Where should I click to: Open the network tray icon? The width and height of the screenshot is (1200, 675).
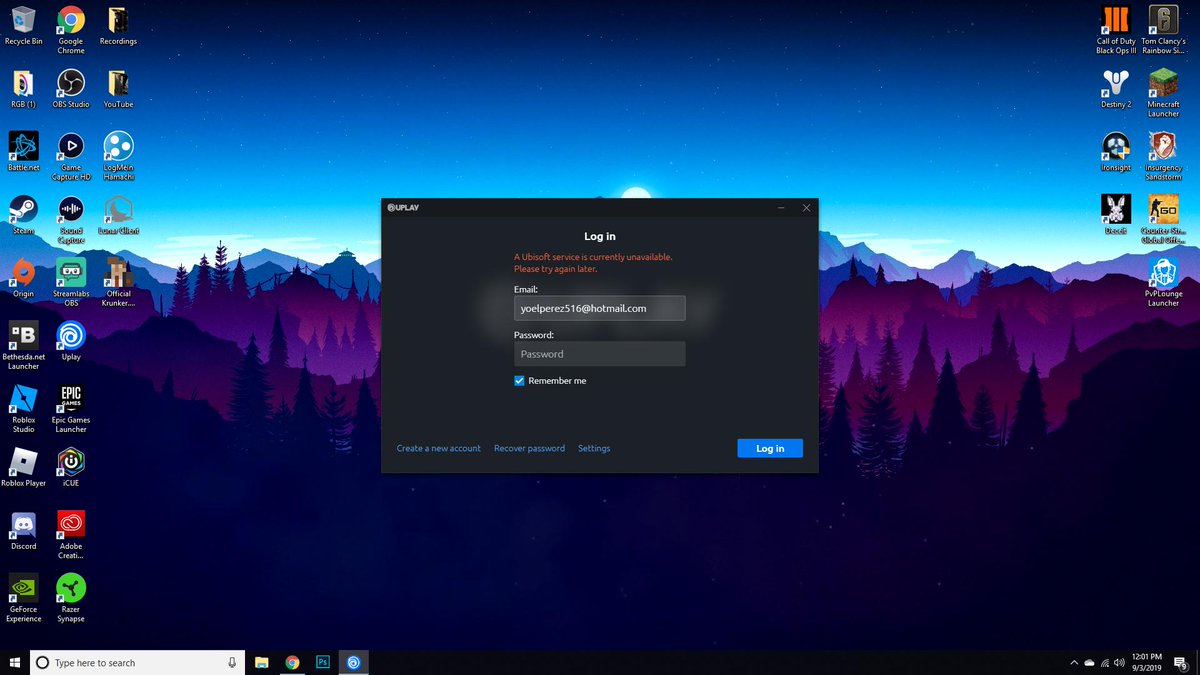(1105, 662)
